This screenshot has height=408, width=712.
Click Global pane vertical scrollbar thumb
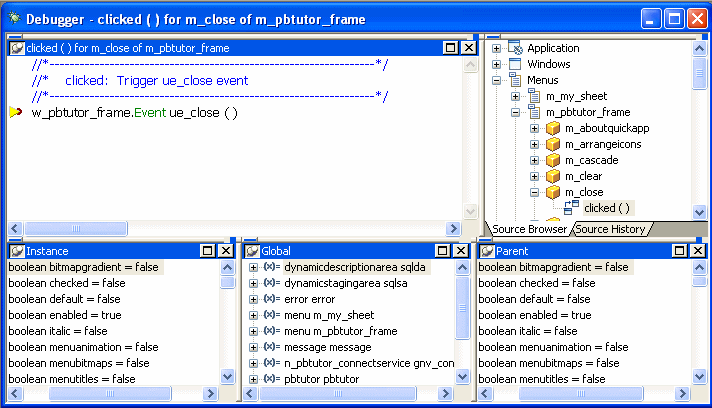[462, 308]
